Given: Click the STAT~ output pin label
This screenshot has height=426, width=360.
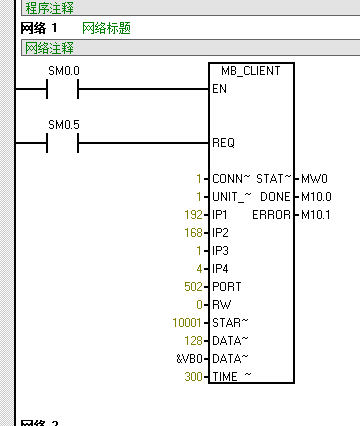Looking at the screenshot, I should point(274,179).
